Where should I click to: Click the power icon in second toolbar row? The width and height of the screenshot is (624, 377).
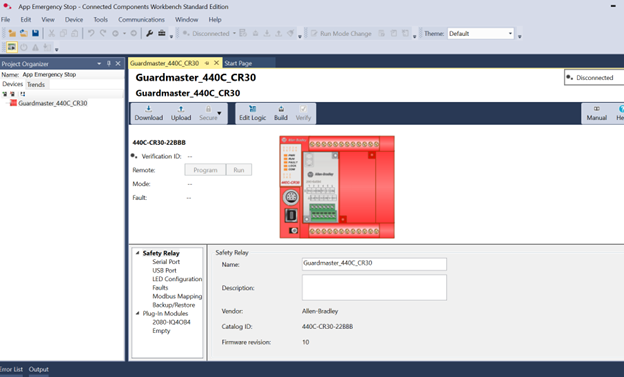point(24,47)
